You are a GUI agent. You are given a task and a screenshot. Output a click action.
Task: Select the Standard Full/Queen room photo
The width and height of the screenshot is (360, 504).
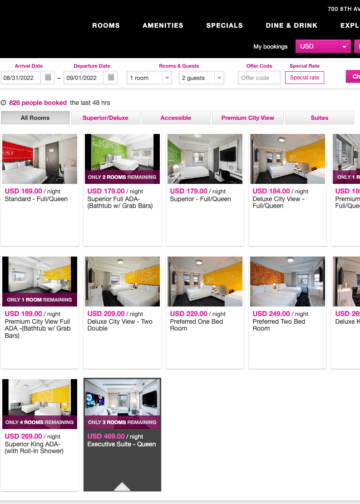[39, 159]
